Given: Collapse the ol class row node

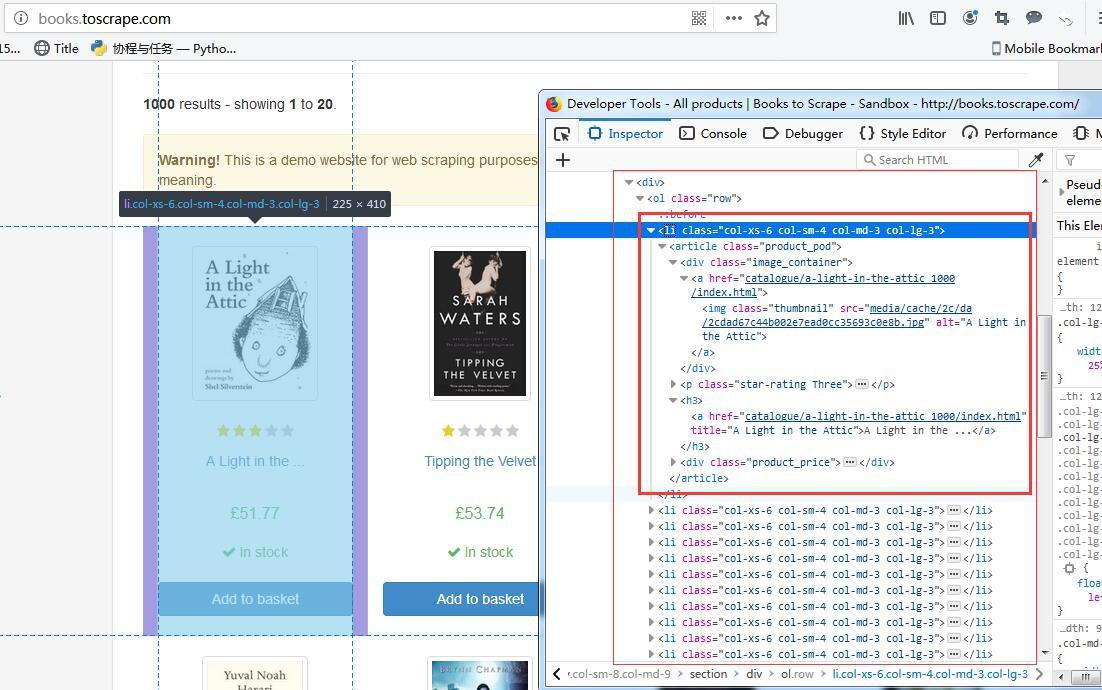Looking at the screenshot, I should tap(640, 198).
